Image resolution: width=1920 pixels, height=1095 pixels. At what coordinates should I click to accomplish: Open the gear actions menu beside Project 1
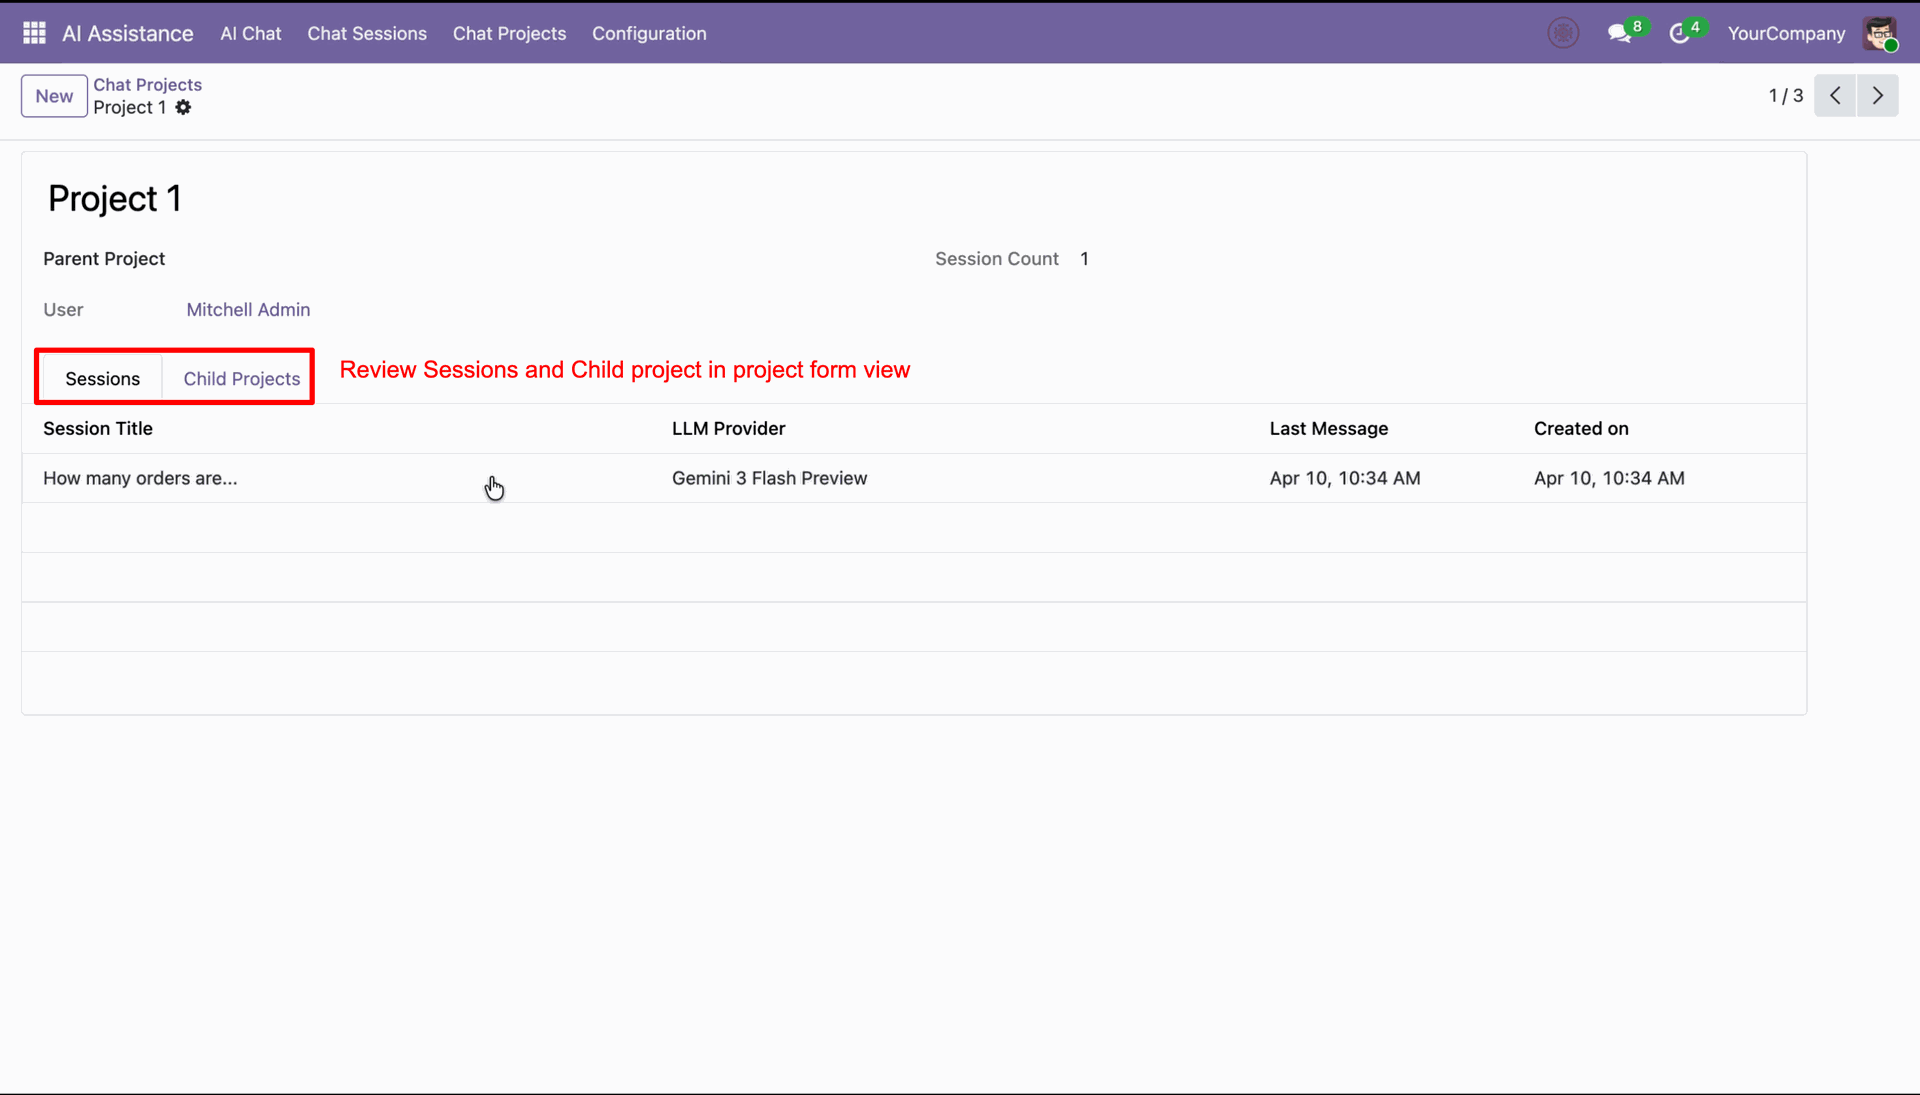click(x=183, y=108)
